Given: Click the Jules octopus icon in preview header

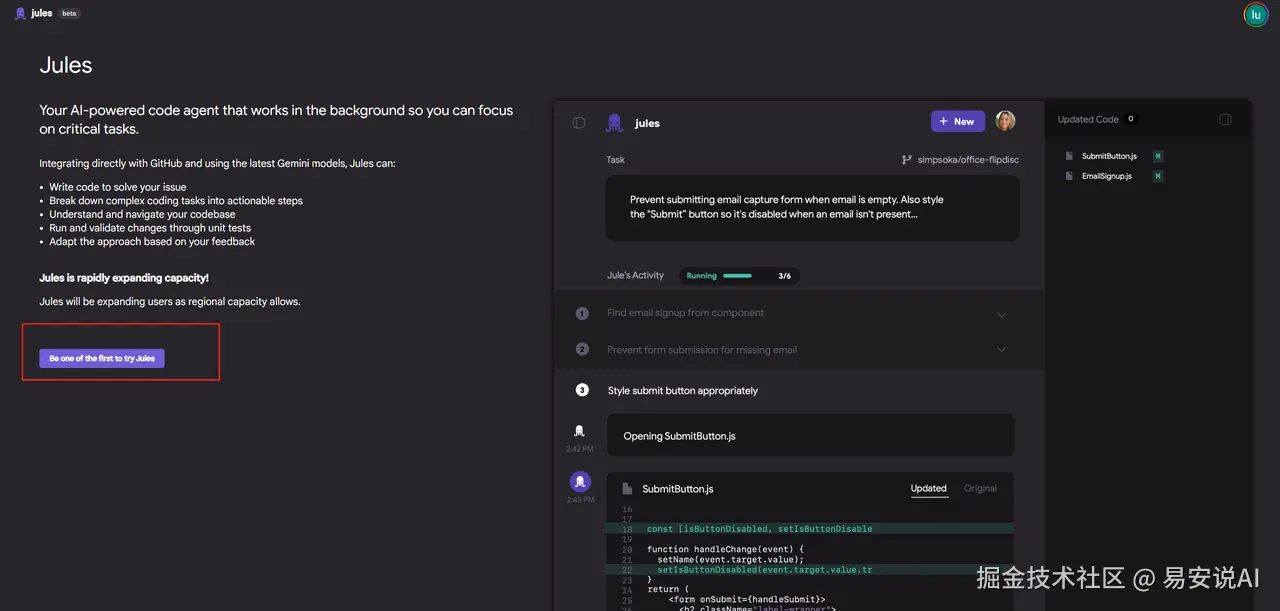Looking at the screenshot, I should point(614,123).
